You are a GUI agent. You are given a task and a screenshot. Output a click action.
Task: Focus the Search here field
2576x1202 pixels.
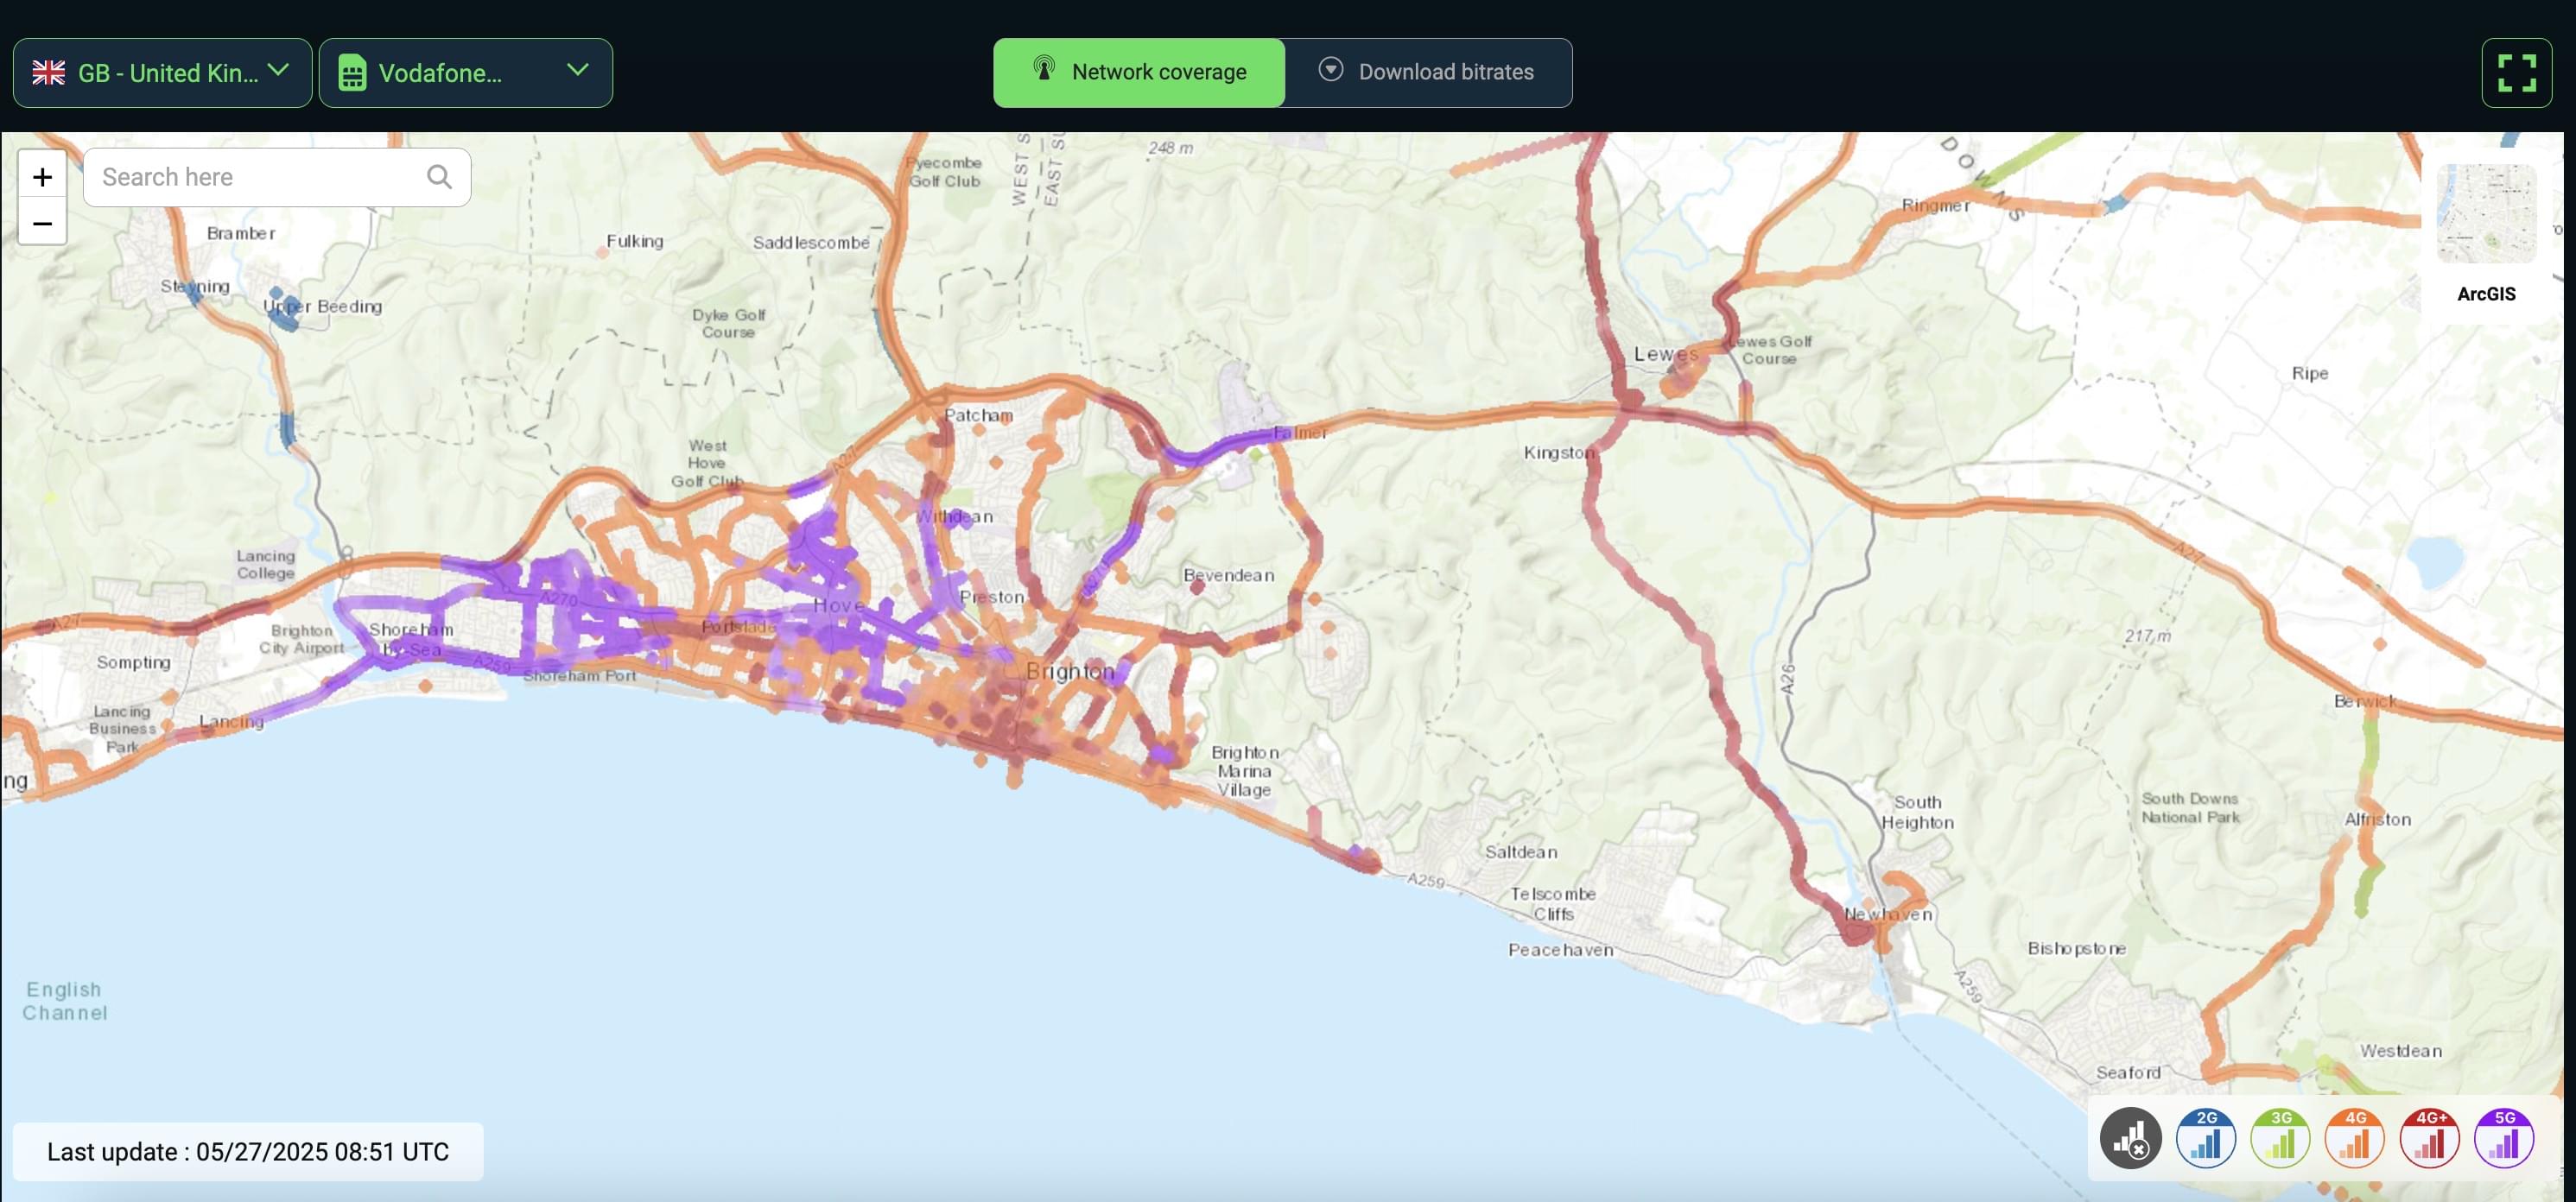[277, 177]
